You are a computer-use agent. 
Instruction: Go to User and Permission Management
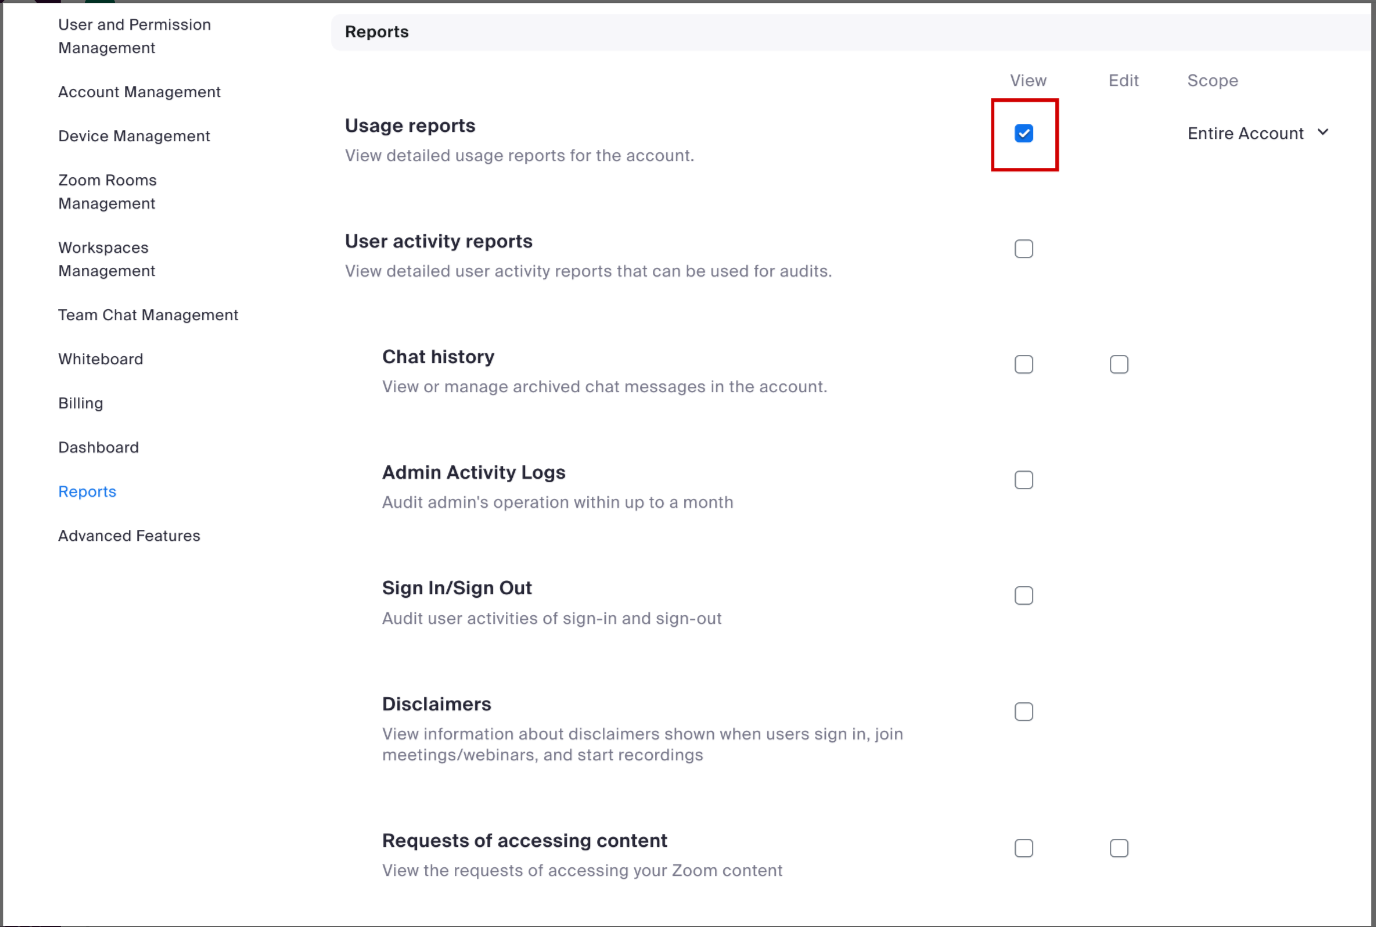click(x=134, y=36)
